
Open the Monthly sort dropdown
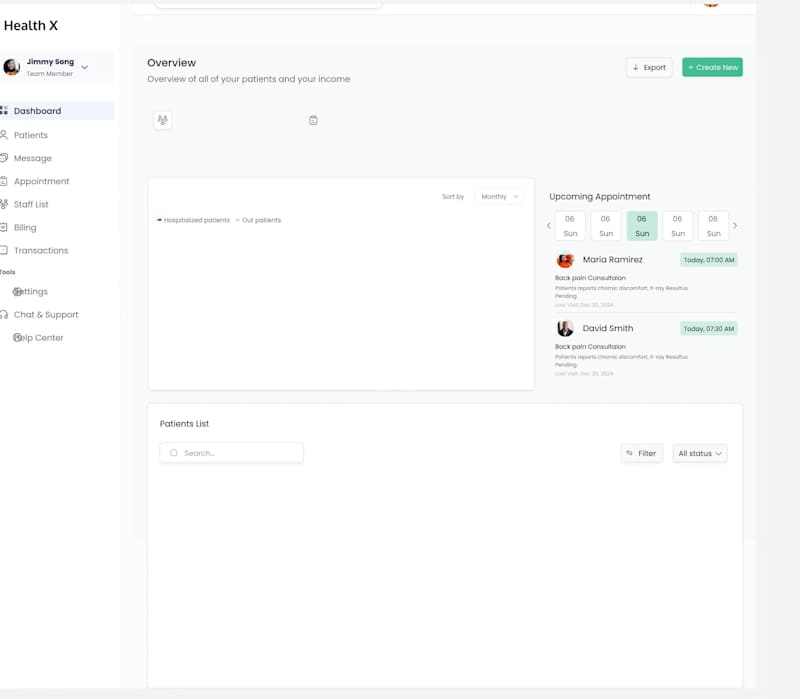coord(498,197)
